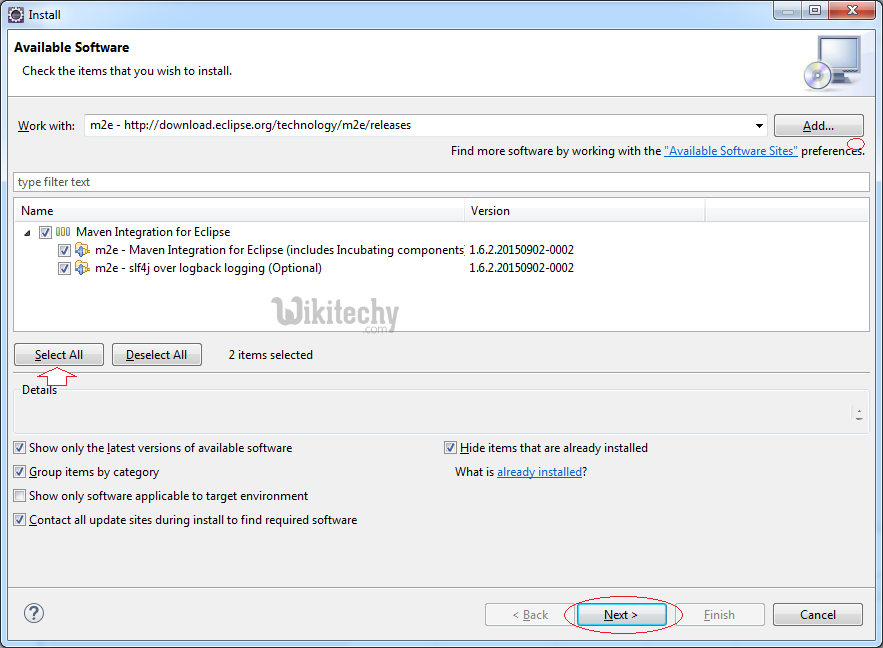Viewport: 883px width, 648px height.
Task: Click the Eclipse Install window title icon
Action: [15, 14]
